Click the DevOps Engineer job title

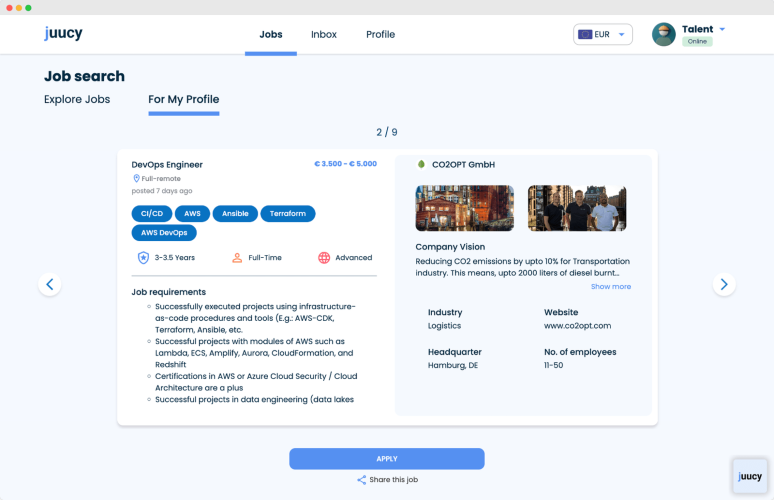pos(167,165)
